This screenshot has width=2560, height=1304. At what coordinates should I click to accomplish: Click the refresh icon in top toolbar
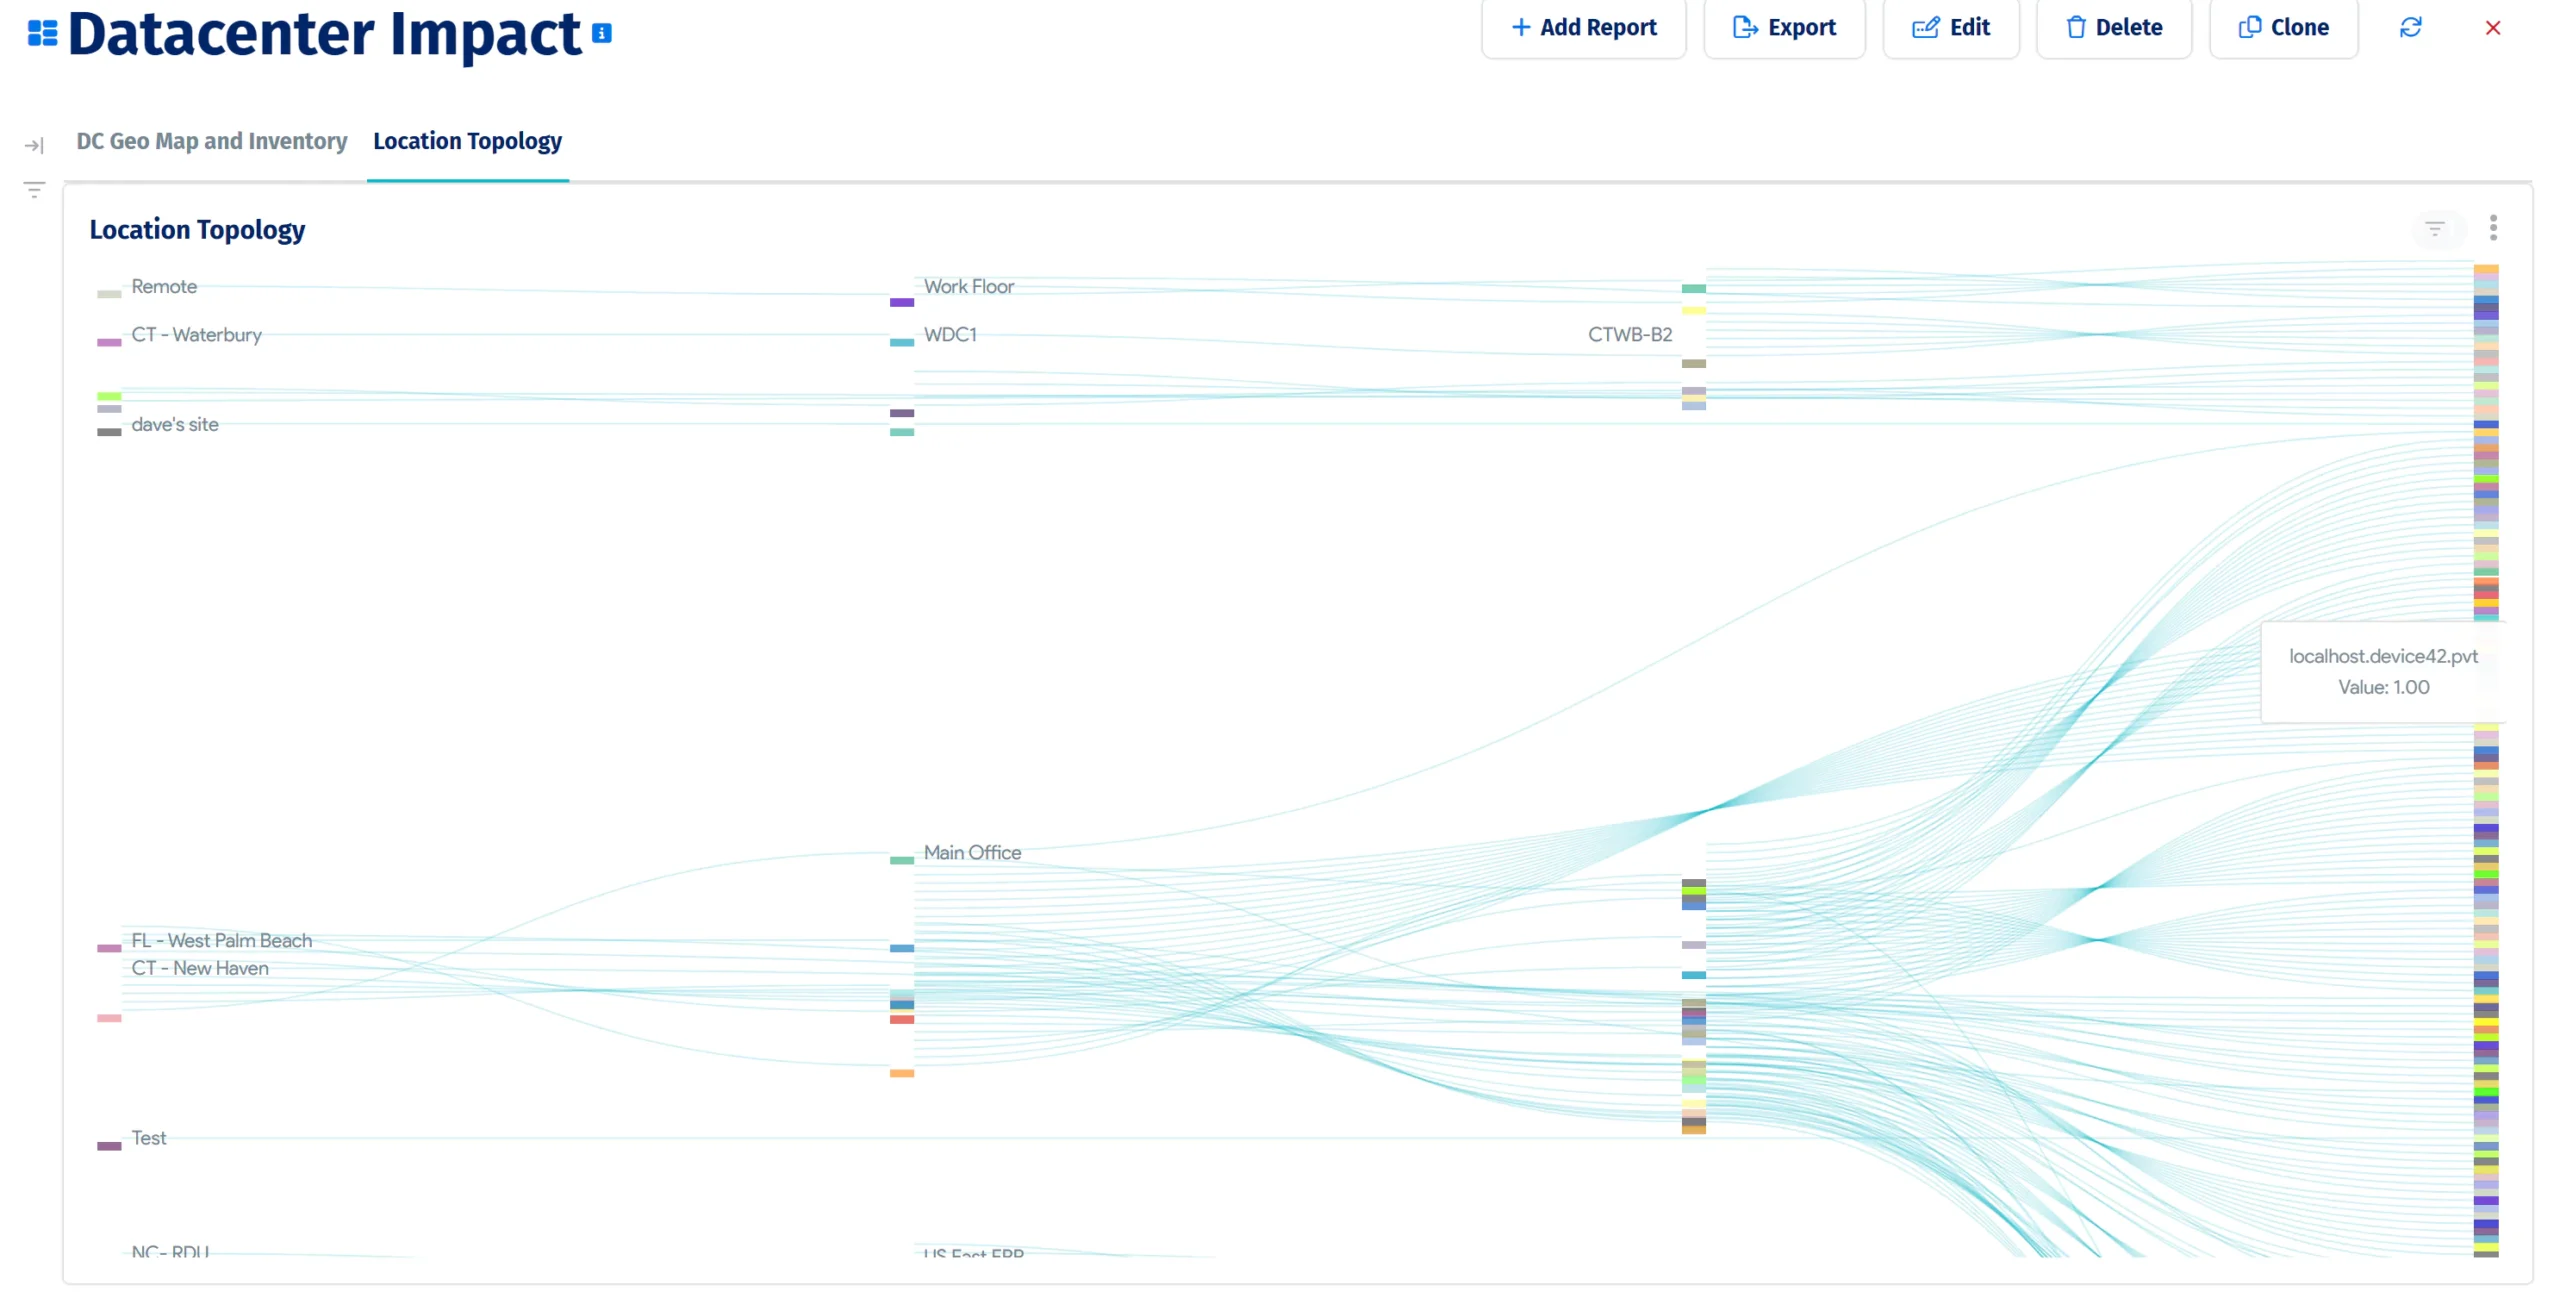tap(2410, 27)
